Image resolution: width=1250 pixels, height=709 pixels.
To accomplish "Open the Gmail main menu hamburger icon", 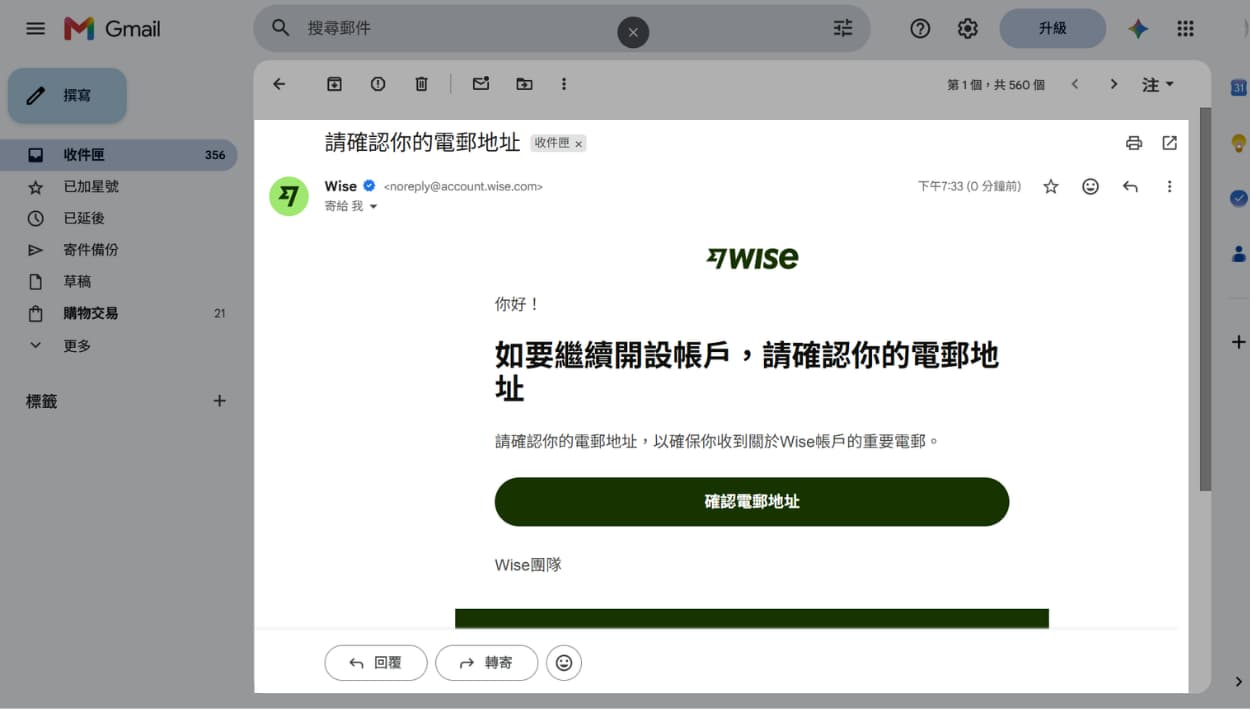I will pos(35,28).
